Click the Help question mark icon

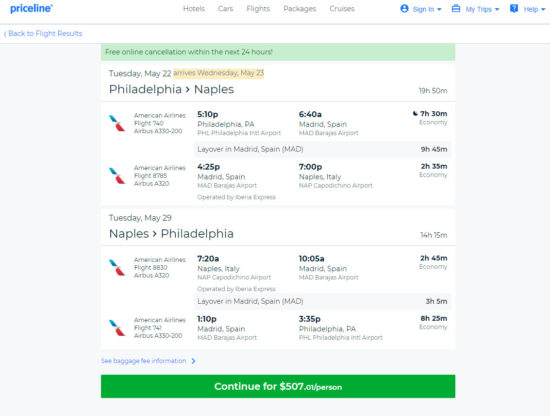[x=514, y=8]
